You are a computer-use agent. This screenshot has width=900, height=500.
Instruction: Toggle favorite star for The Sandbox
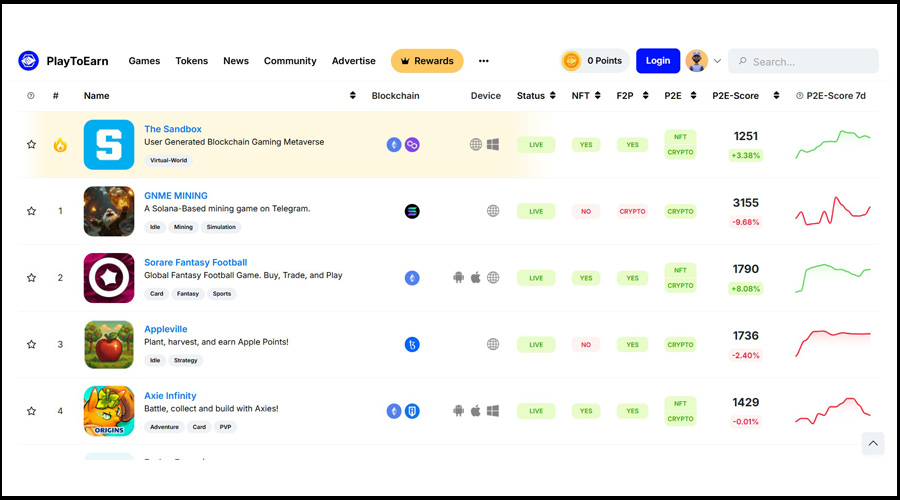tap(31, 145)
